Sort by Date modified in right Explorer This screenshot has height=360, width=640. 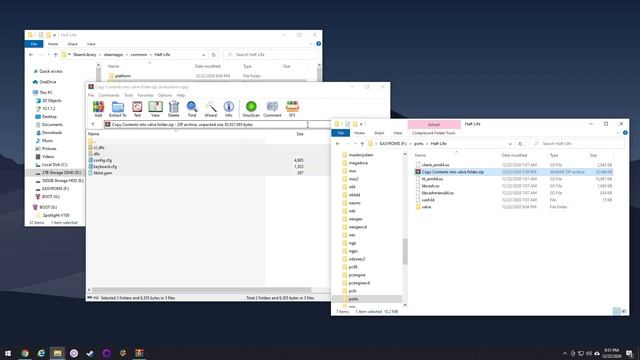(x=514, y=156)
